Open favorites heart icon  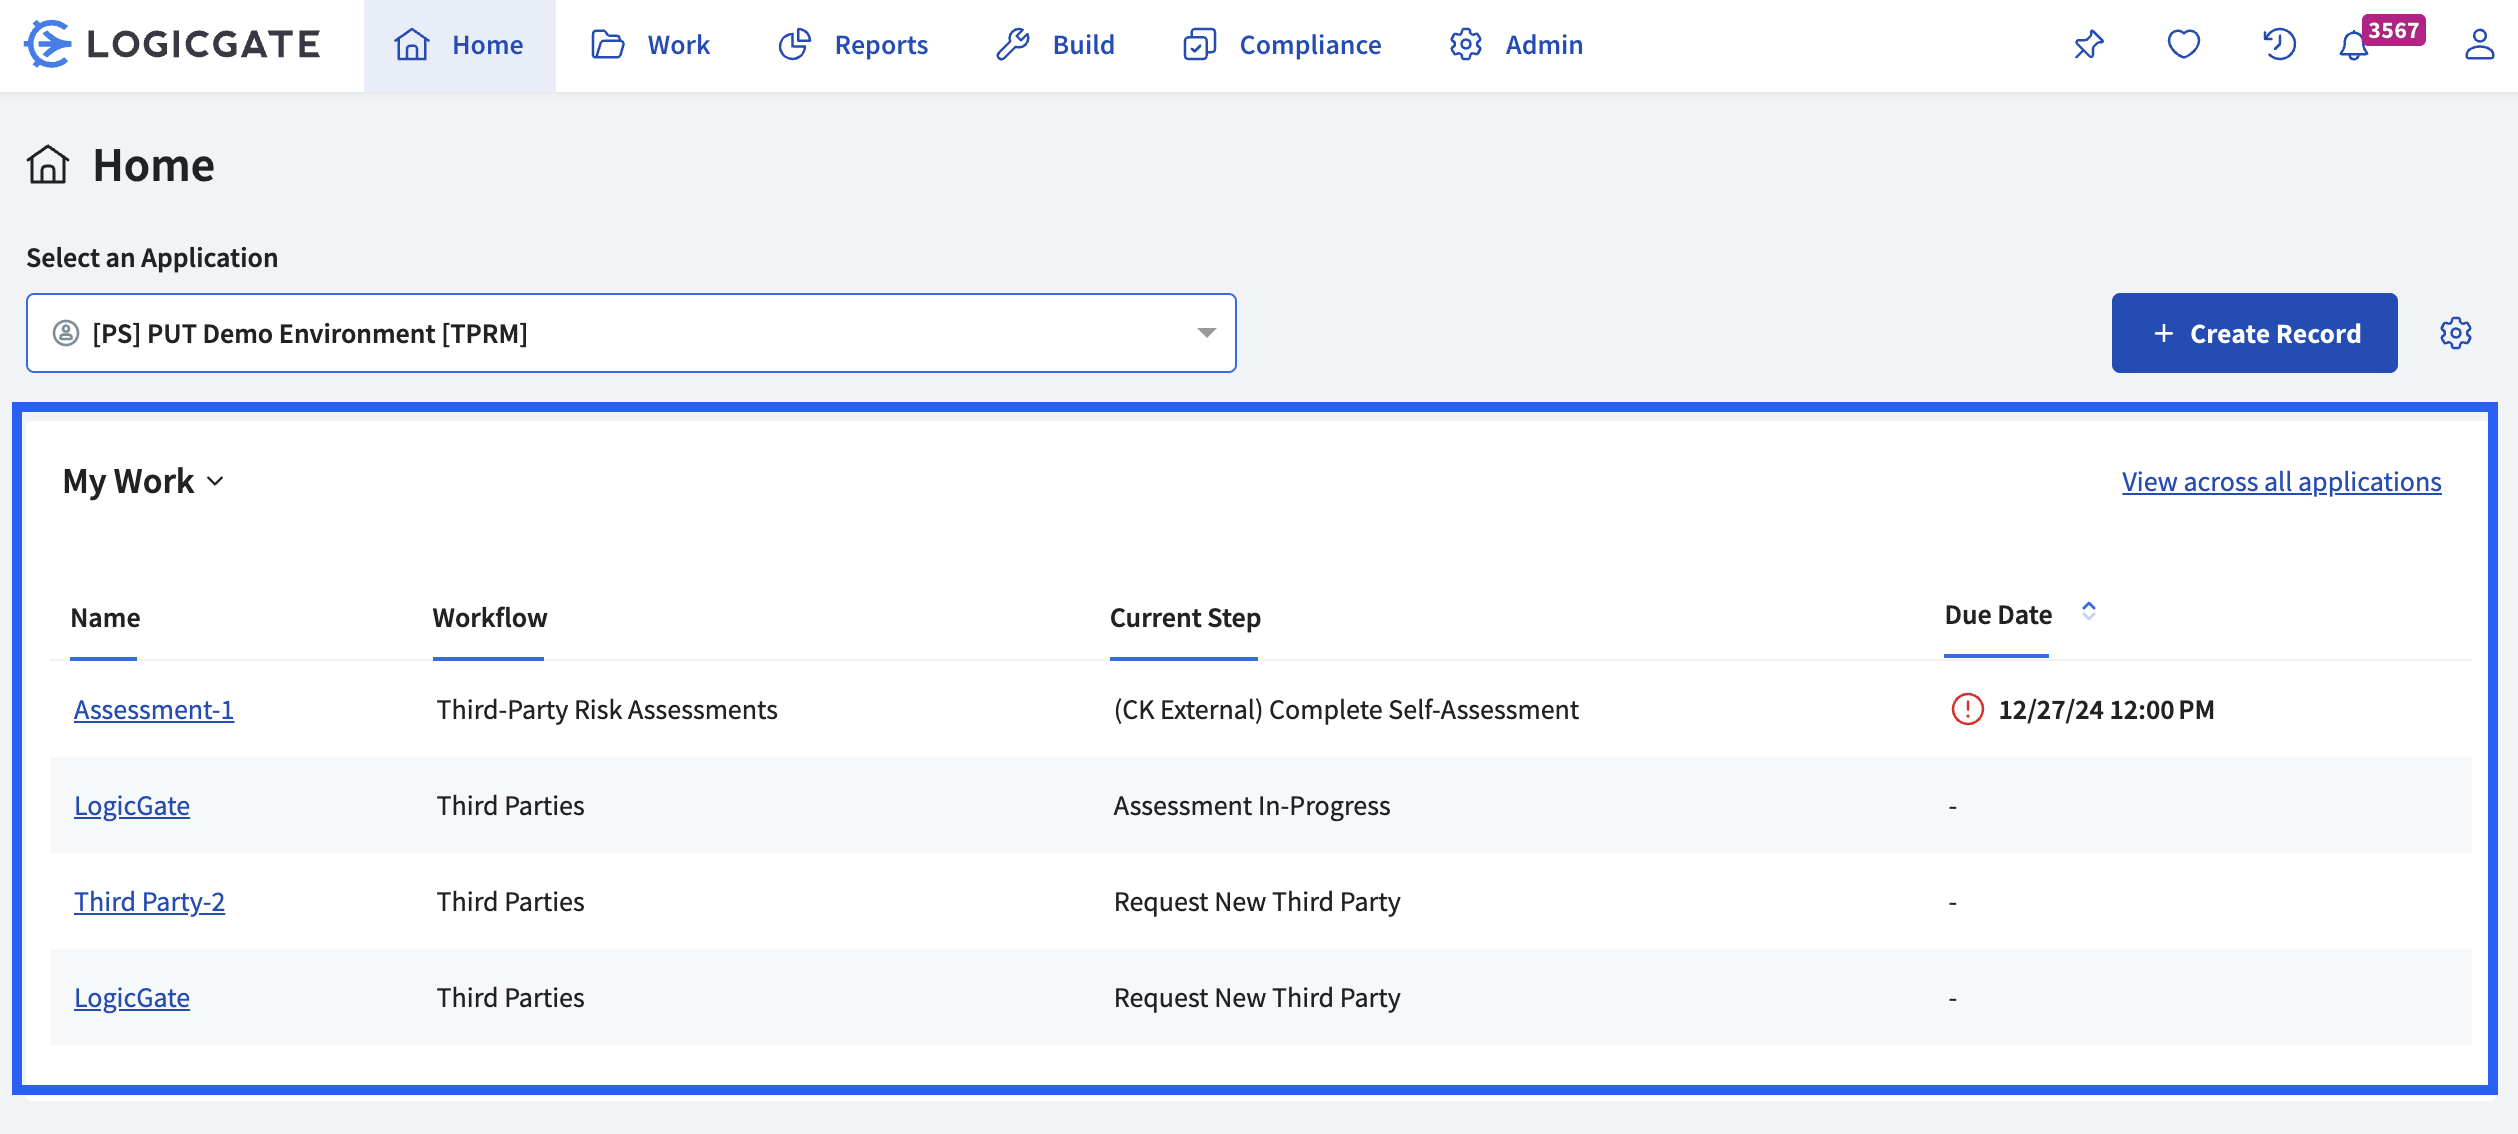pos(2183,44)
